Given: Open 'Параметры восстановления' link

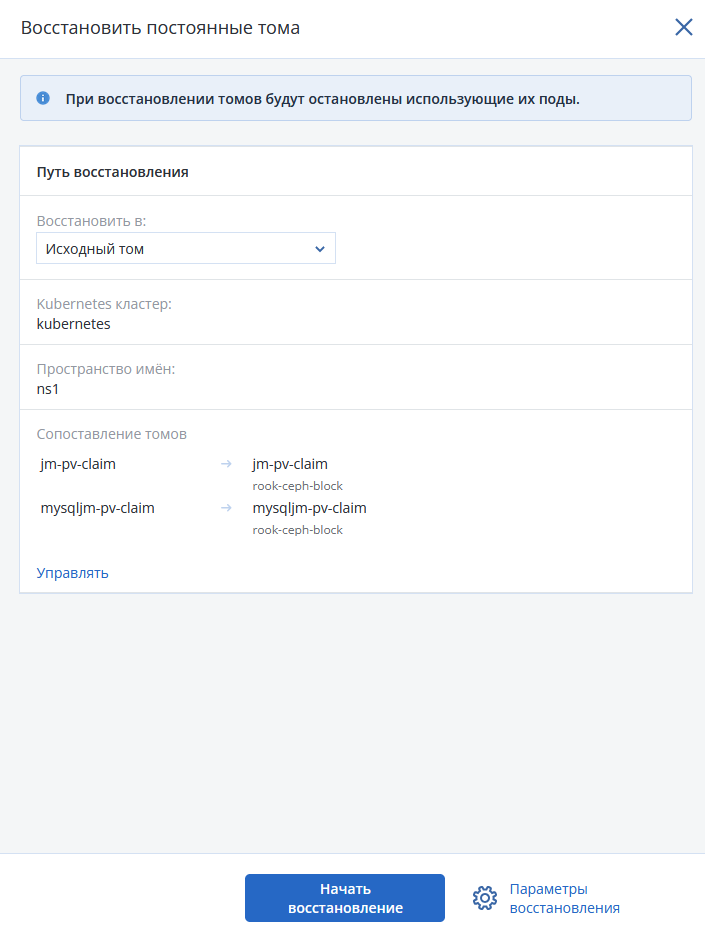Looking at the screenshot, I should (x=564, y=898).
